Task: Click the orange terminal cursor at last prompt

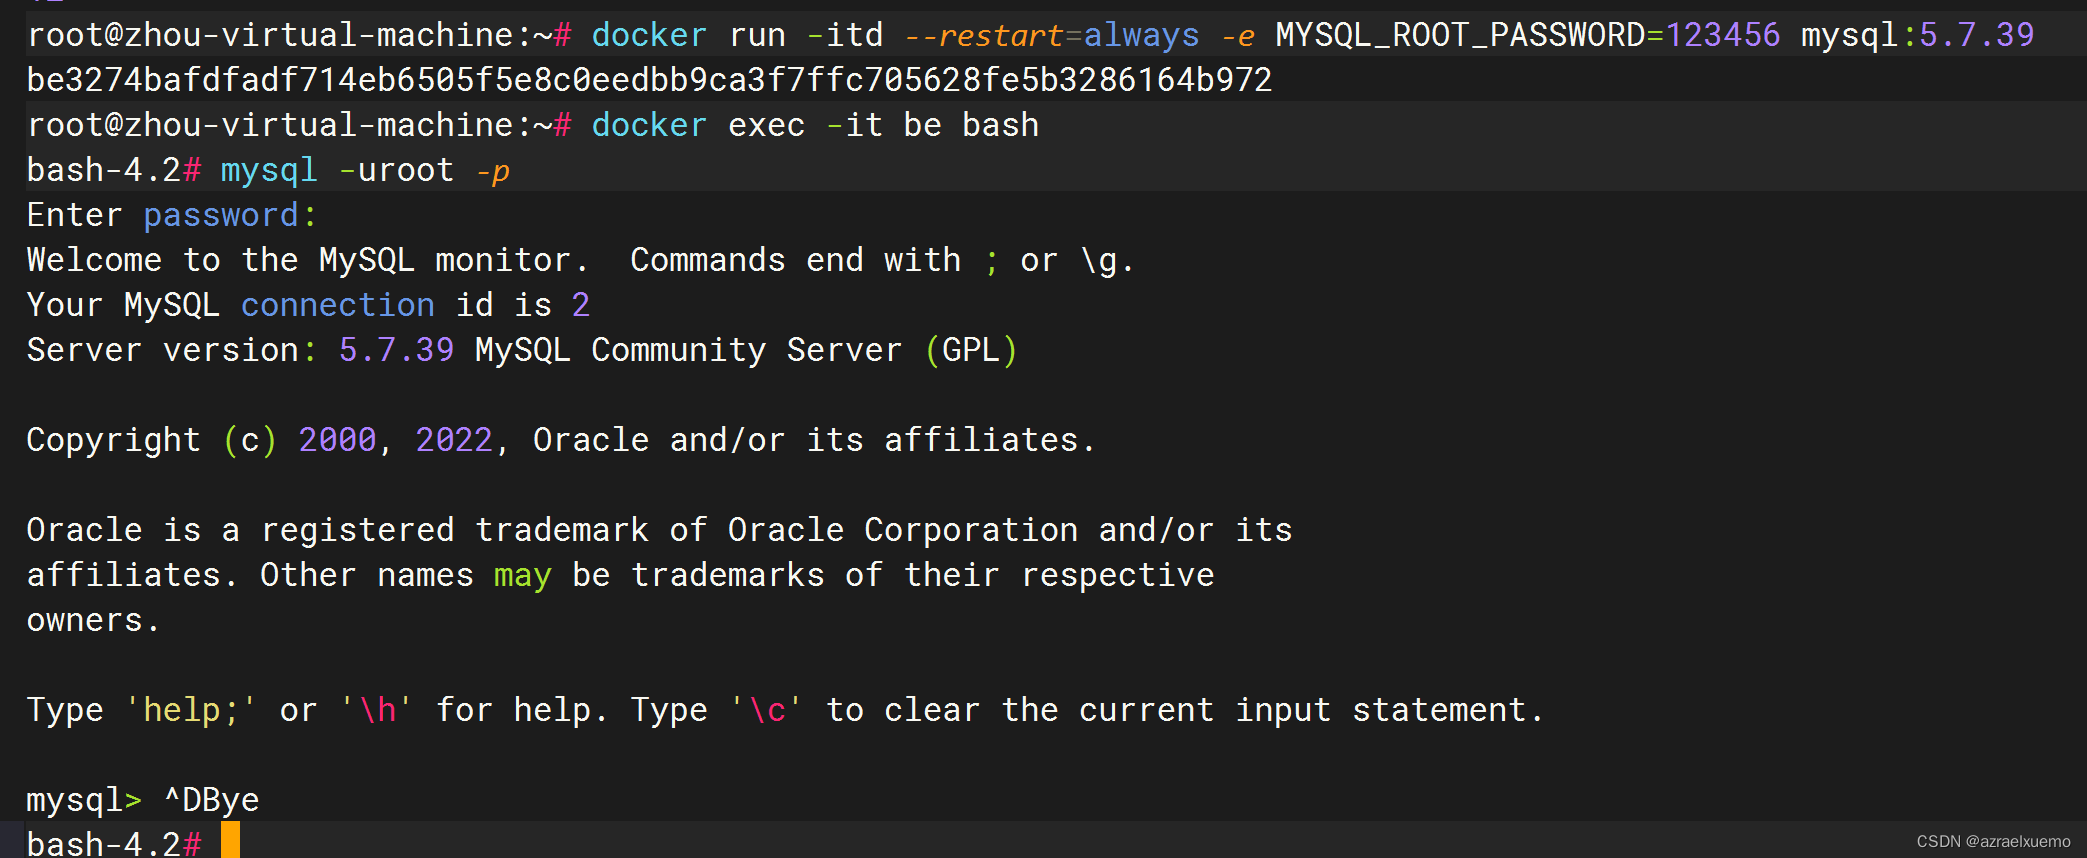Action: (230, 840)
